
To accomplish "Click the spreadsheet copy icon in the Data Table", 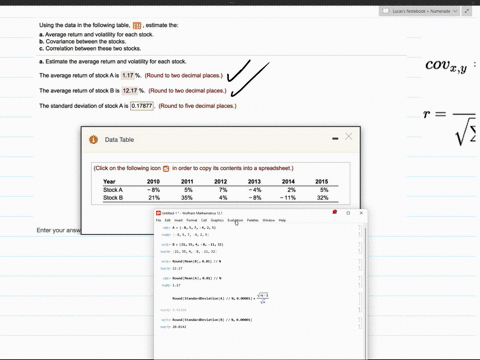I will click(x=166, y=169).
